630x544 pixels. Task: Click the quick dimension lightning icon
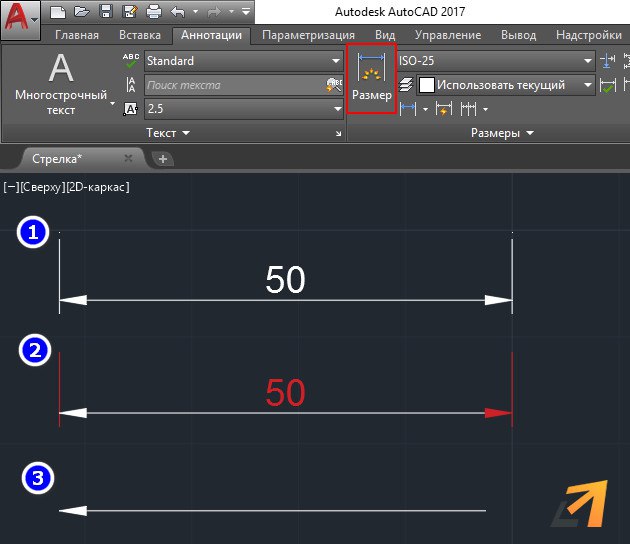[x=444, y=109]
